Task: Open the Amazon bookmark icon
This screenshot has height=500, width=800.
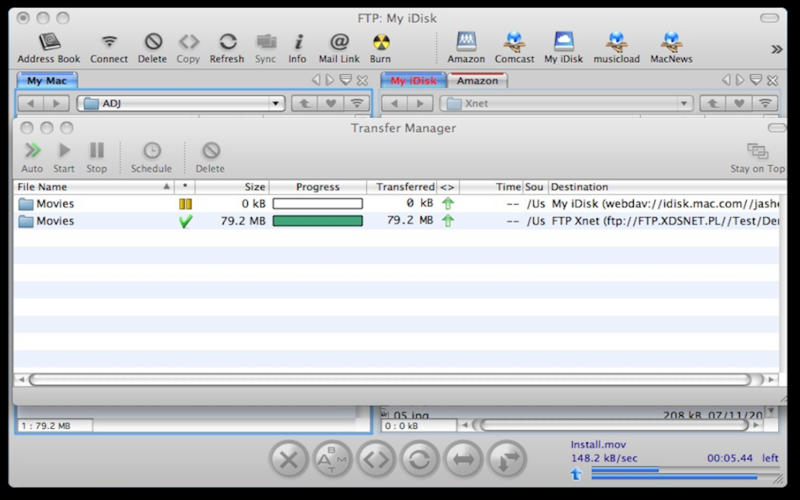Action: click(x=466, y=48)
